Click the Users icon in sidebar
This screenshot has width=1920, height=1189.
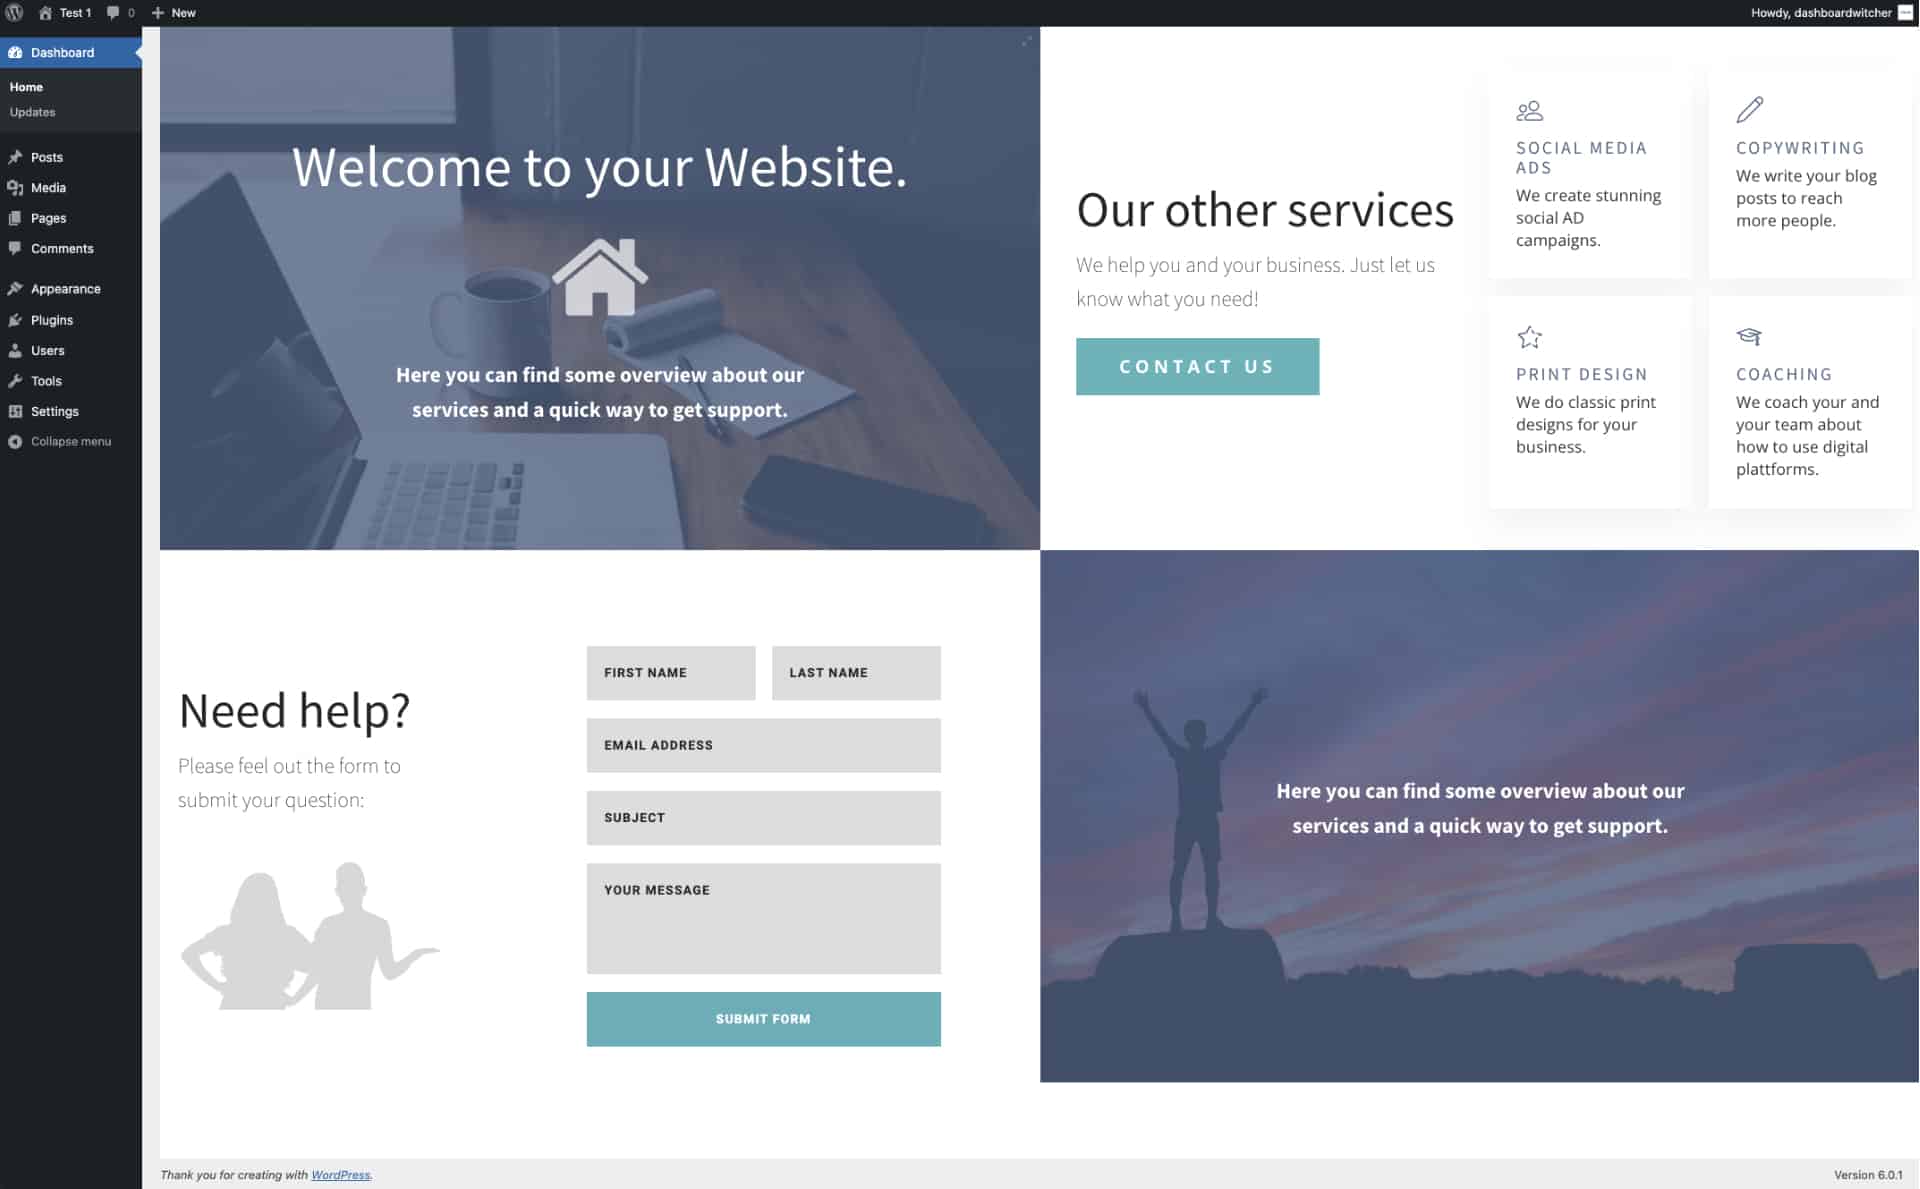pos(16,350)
